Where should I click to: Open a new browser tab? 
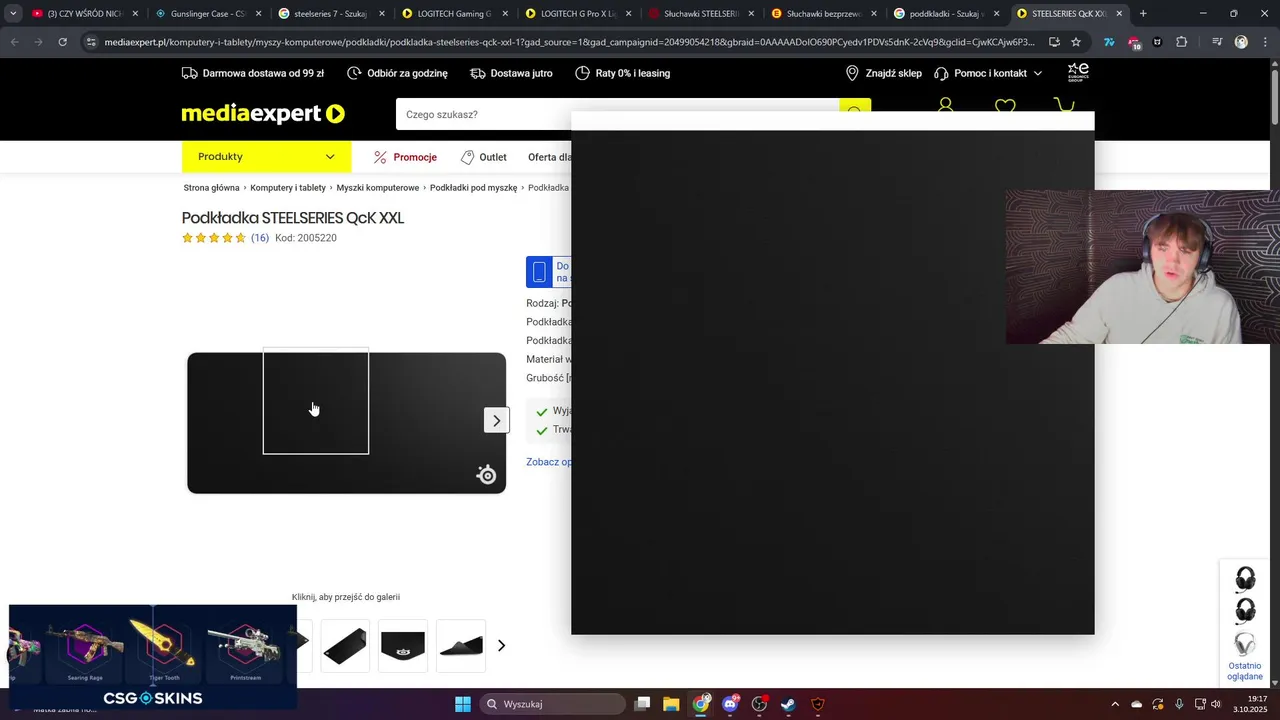[1143, 14]
